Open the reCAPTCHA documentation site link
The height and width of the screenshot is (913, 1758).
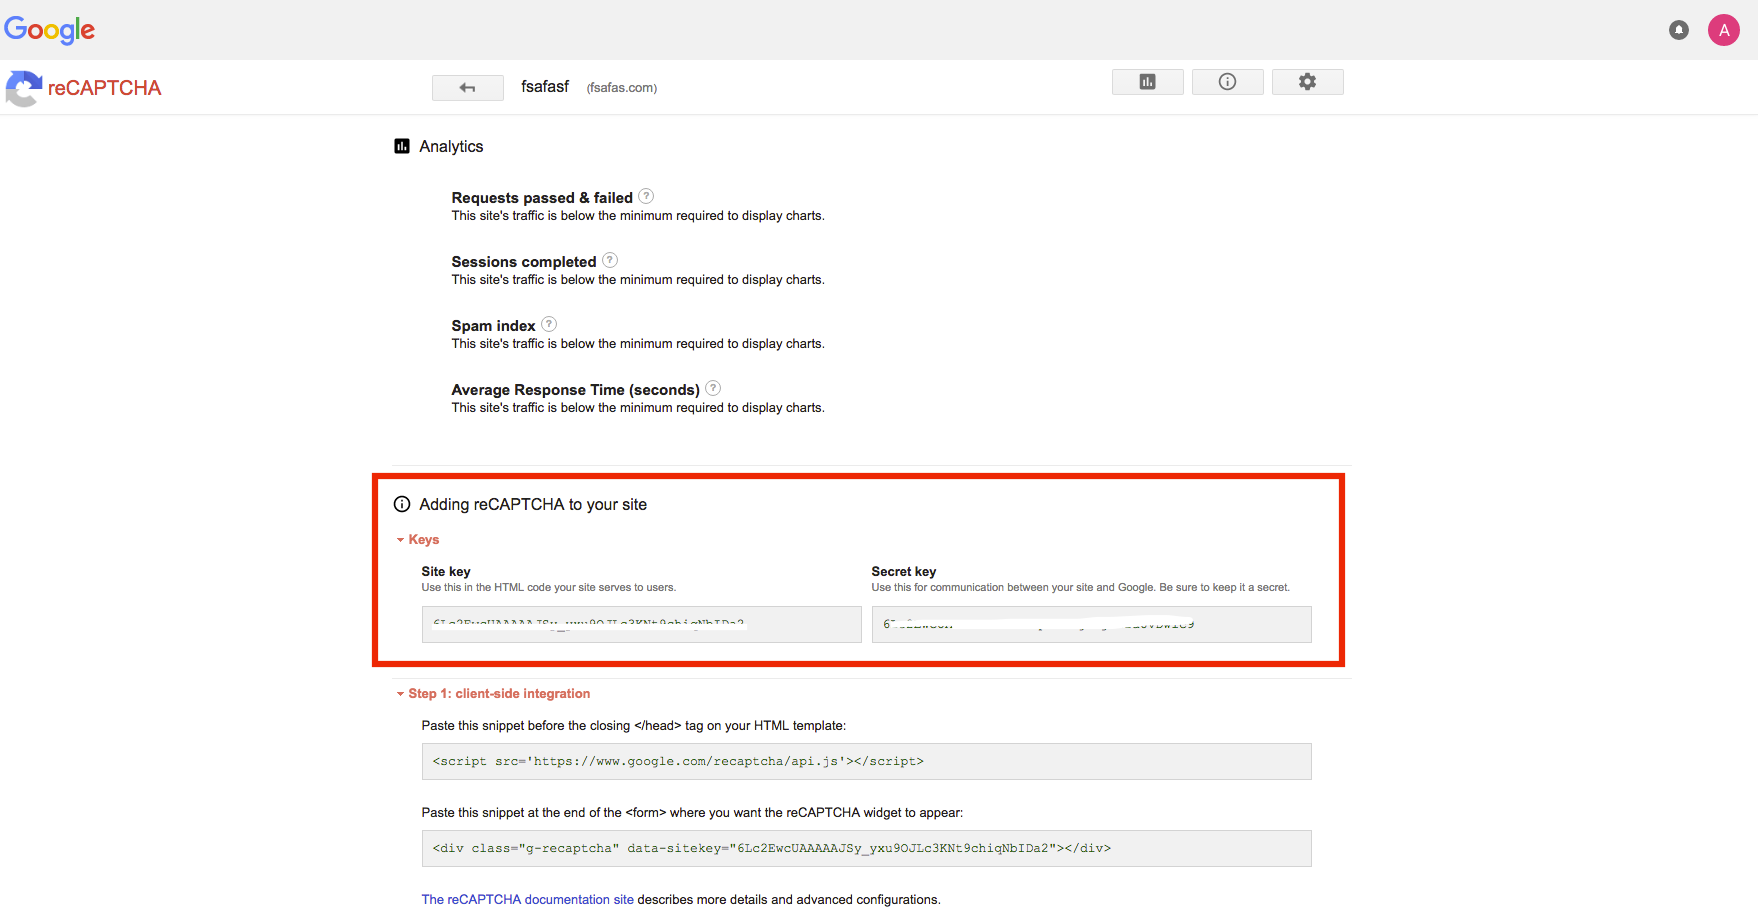(x=527, y=899)
